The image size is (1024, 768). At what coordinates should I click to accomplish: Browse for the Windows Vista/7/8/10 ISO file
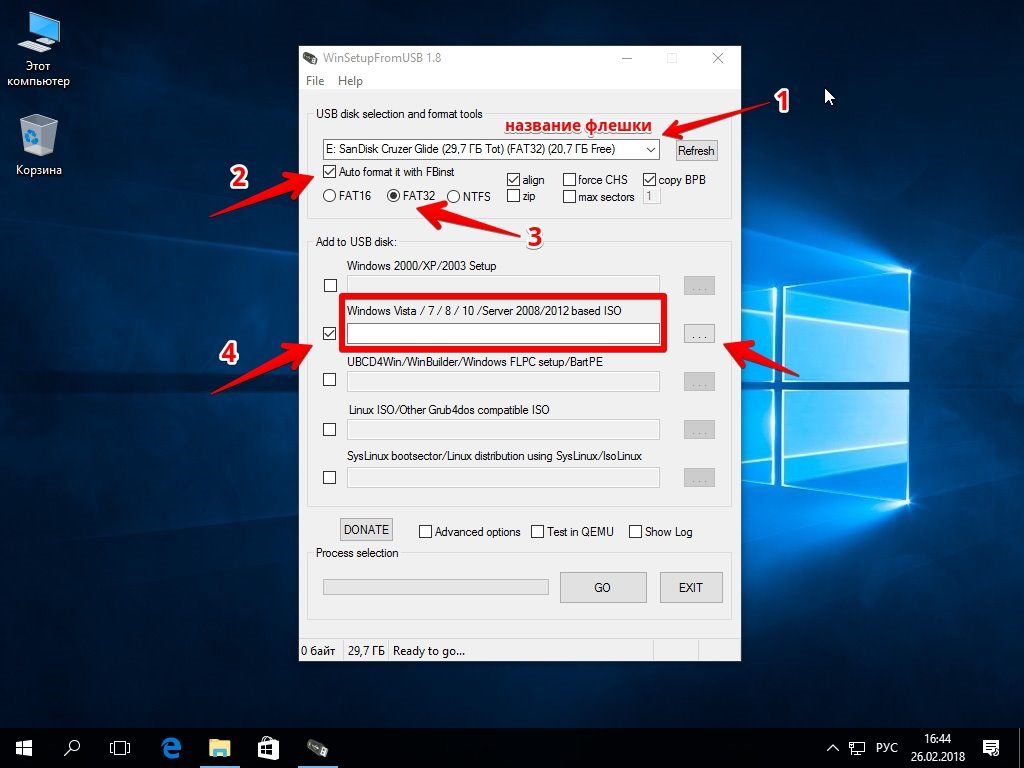click(699, 334)
